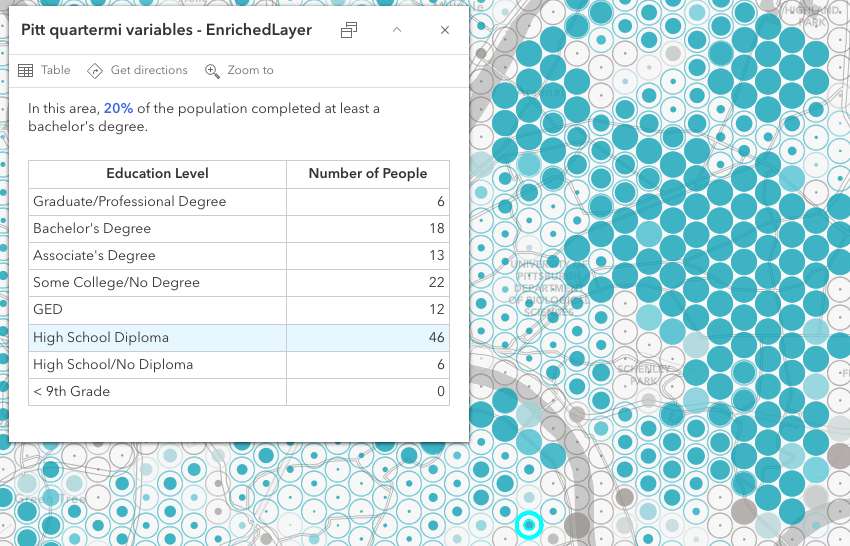Click the Number of People header
Screen dimensions: 850x546
367,173
